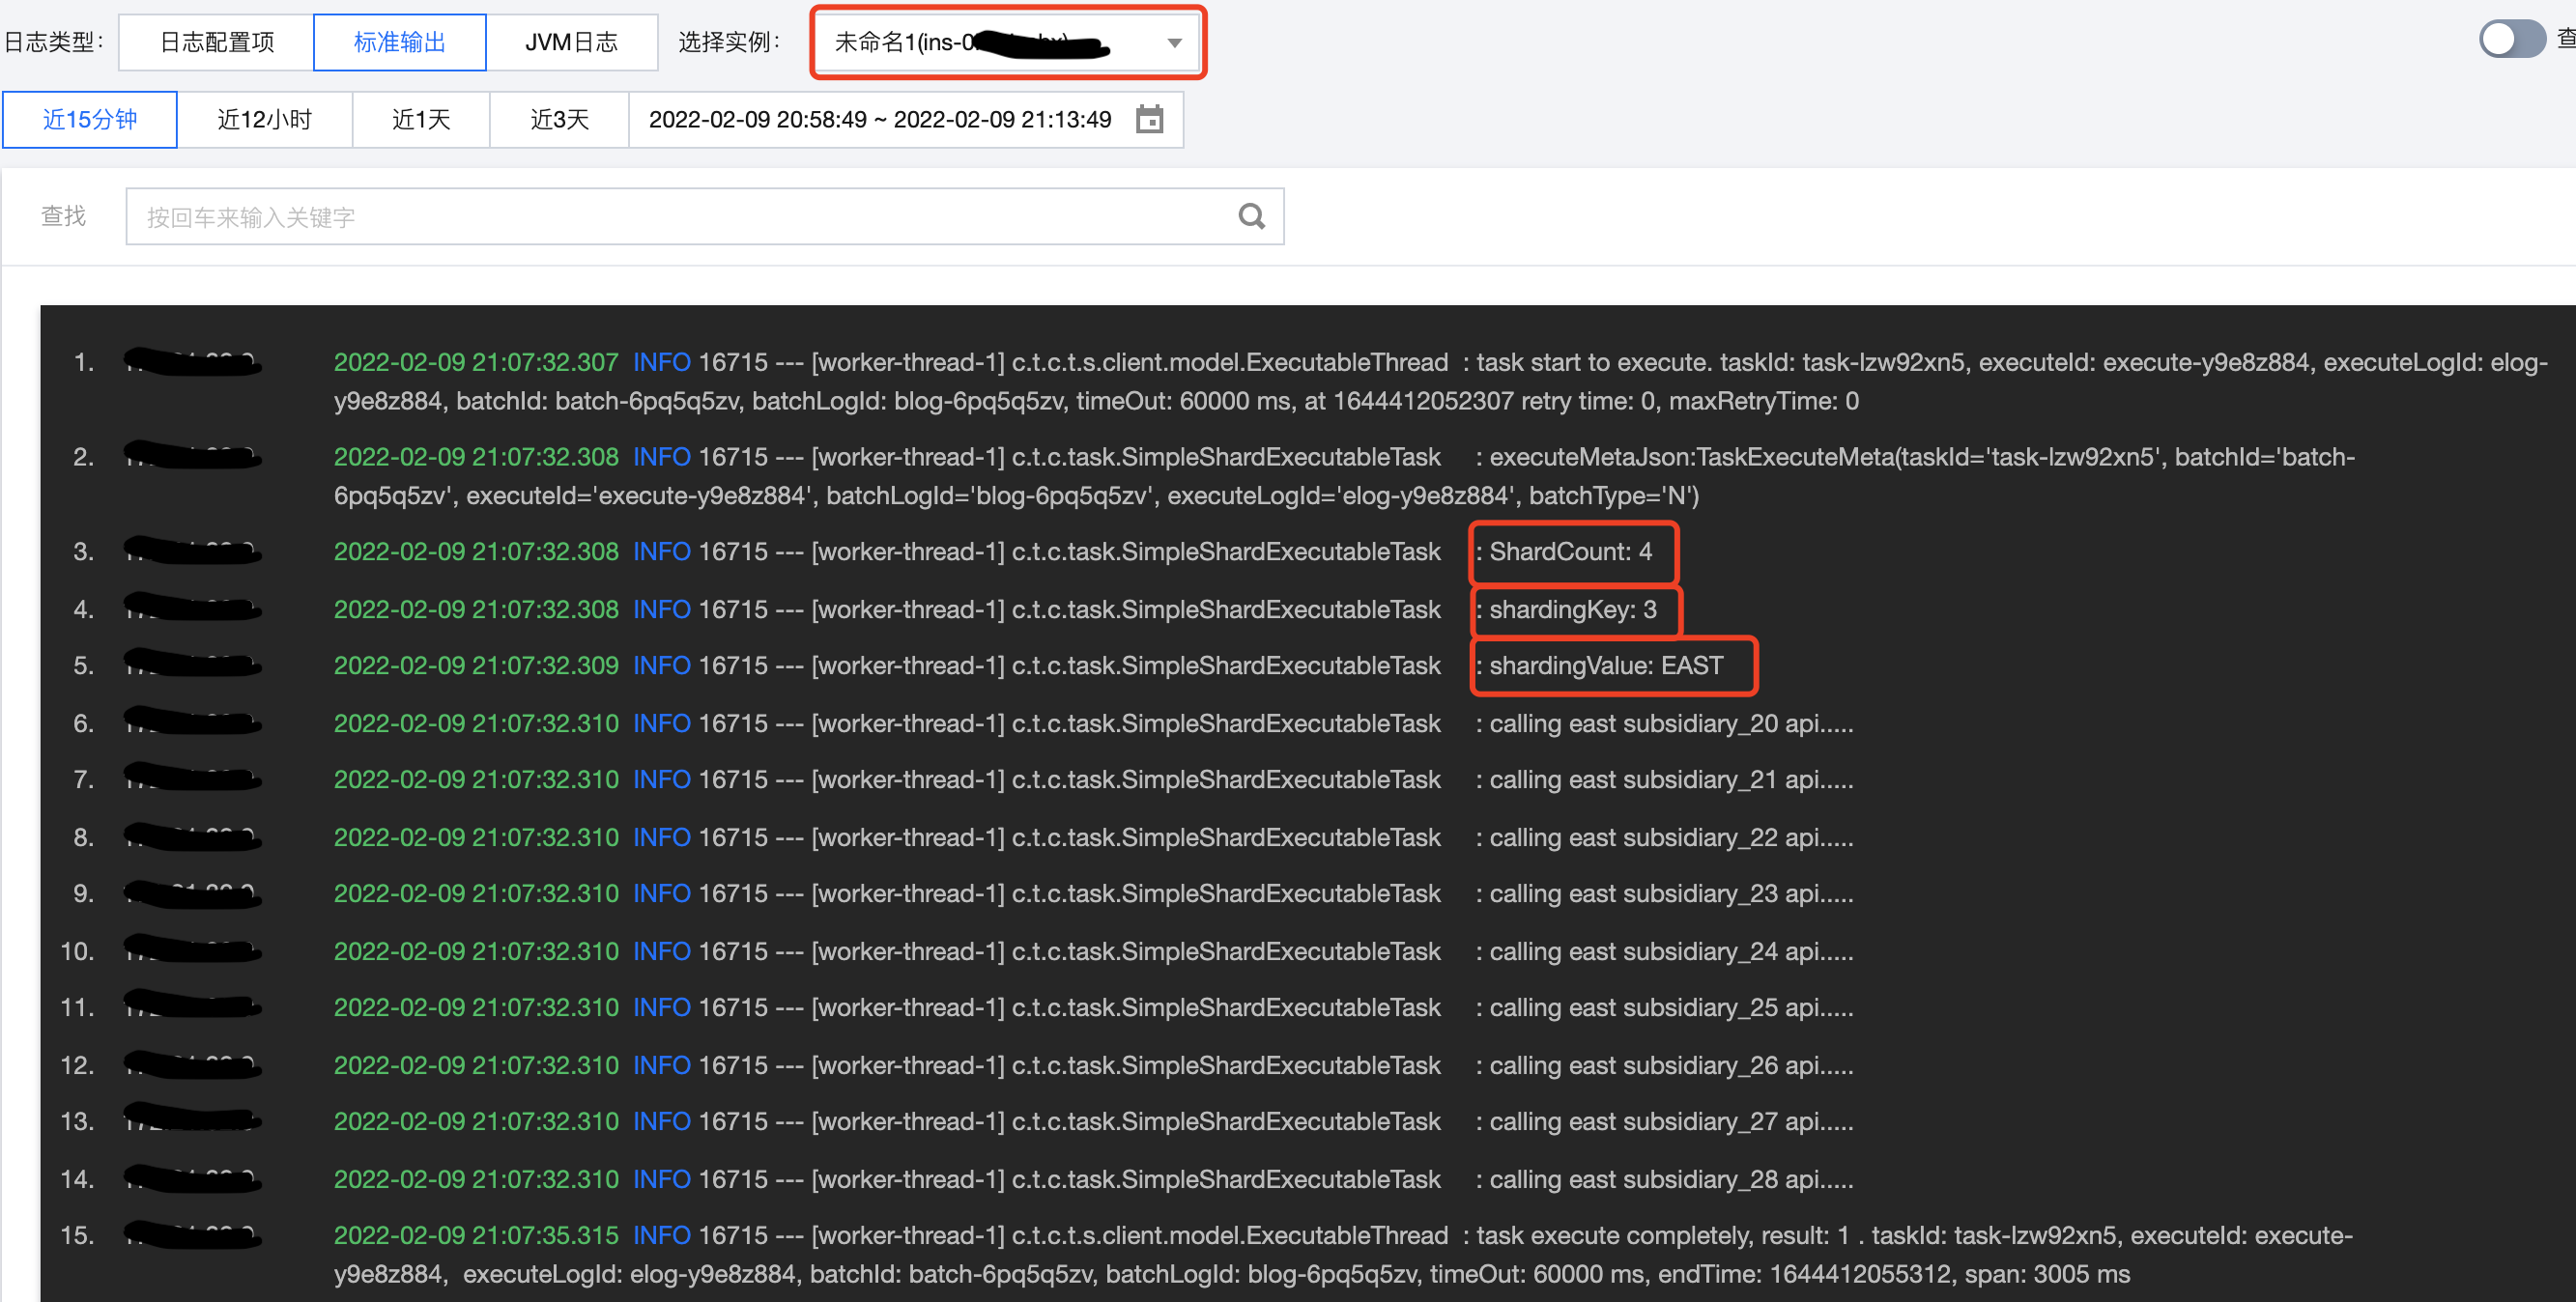The height and width of the screenshot is (1302, 2576).
Task: Select the 近15分钟 time range
Action: pos(90,120)
